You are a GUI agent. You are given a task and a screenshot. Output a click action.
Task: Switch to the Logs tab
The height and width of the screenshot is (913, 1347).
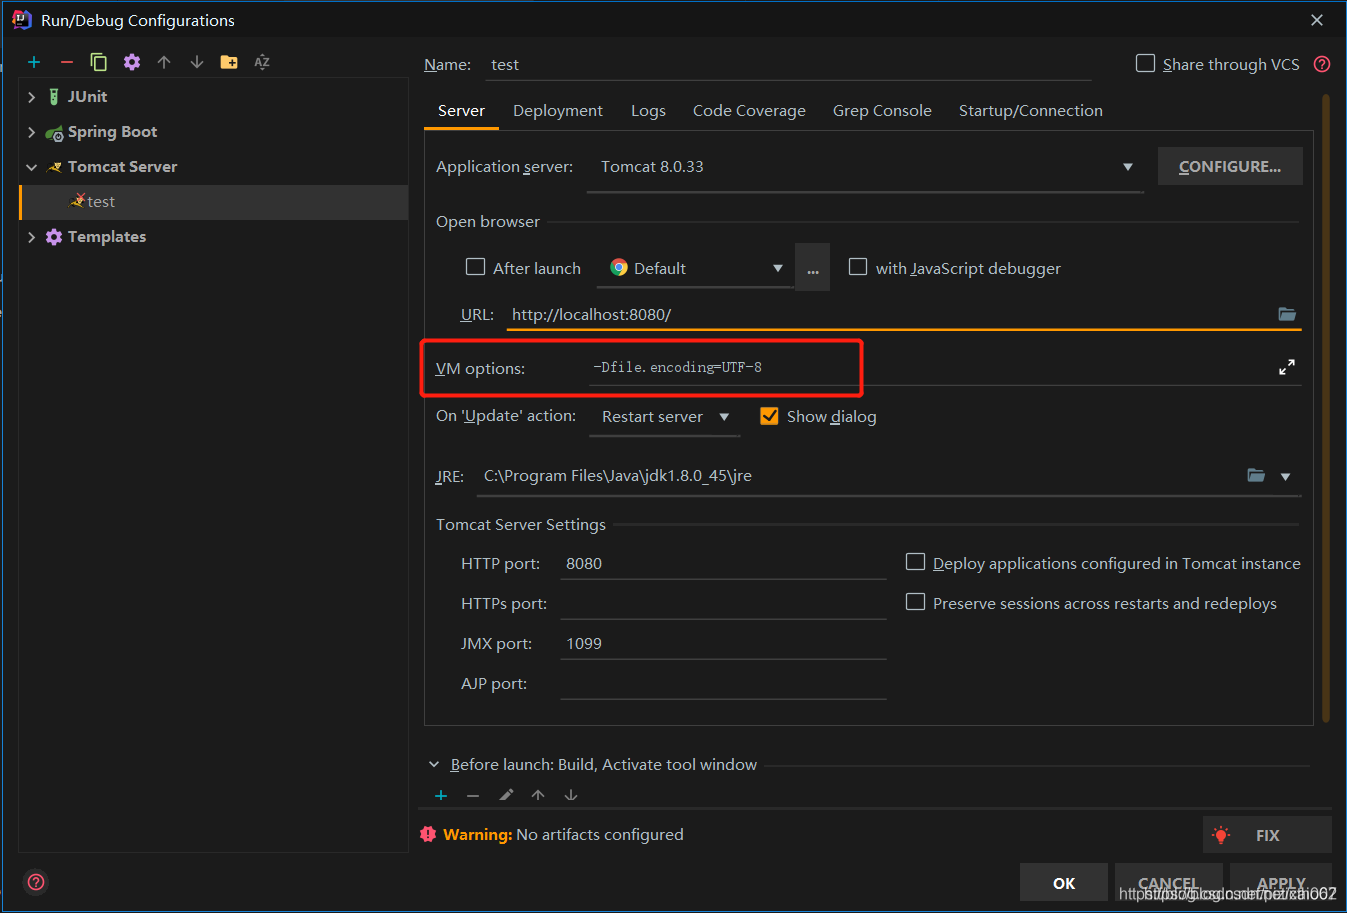648,111
